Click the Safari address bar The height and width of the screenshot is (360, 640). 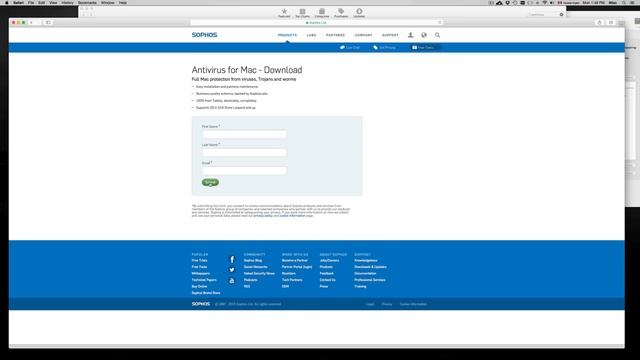316,22
